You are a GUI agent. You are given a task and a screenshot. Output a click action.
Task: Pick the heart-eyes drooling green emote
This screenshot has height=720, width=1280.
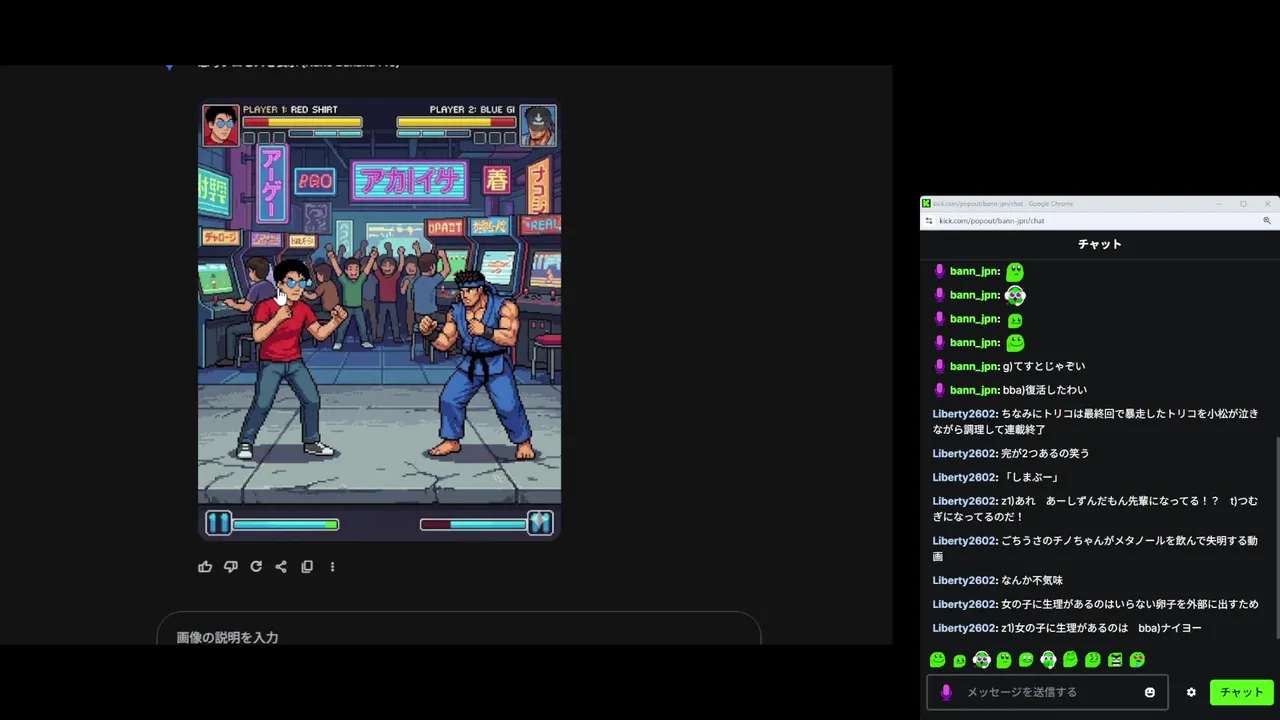[x=1137, y=660]
